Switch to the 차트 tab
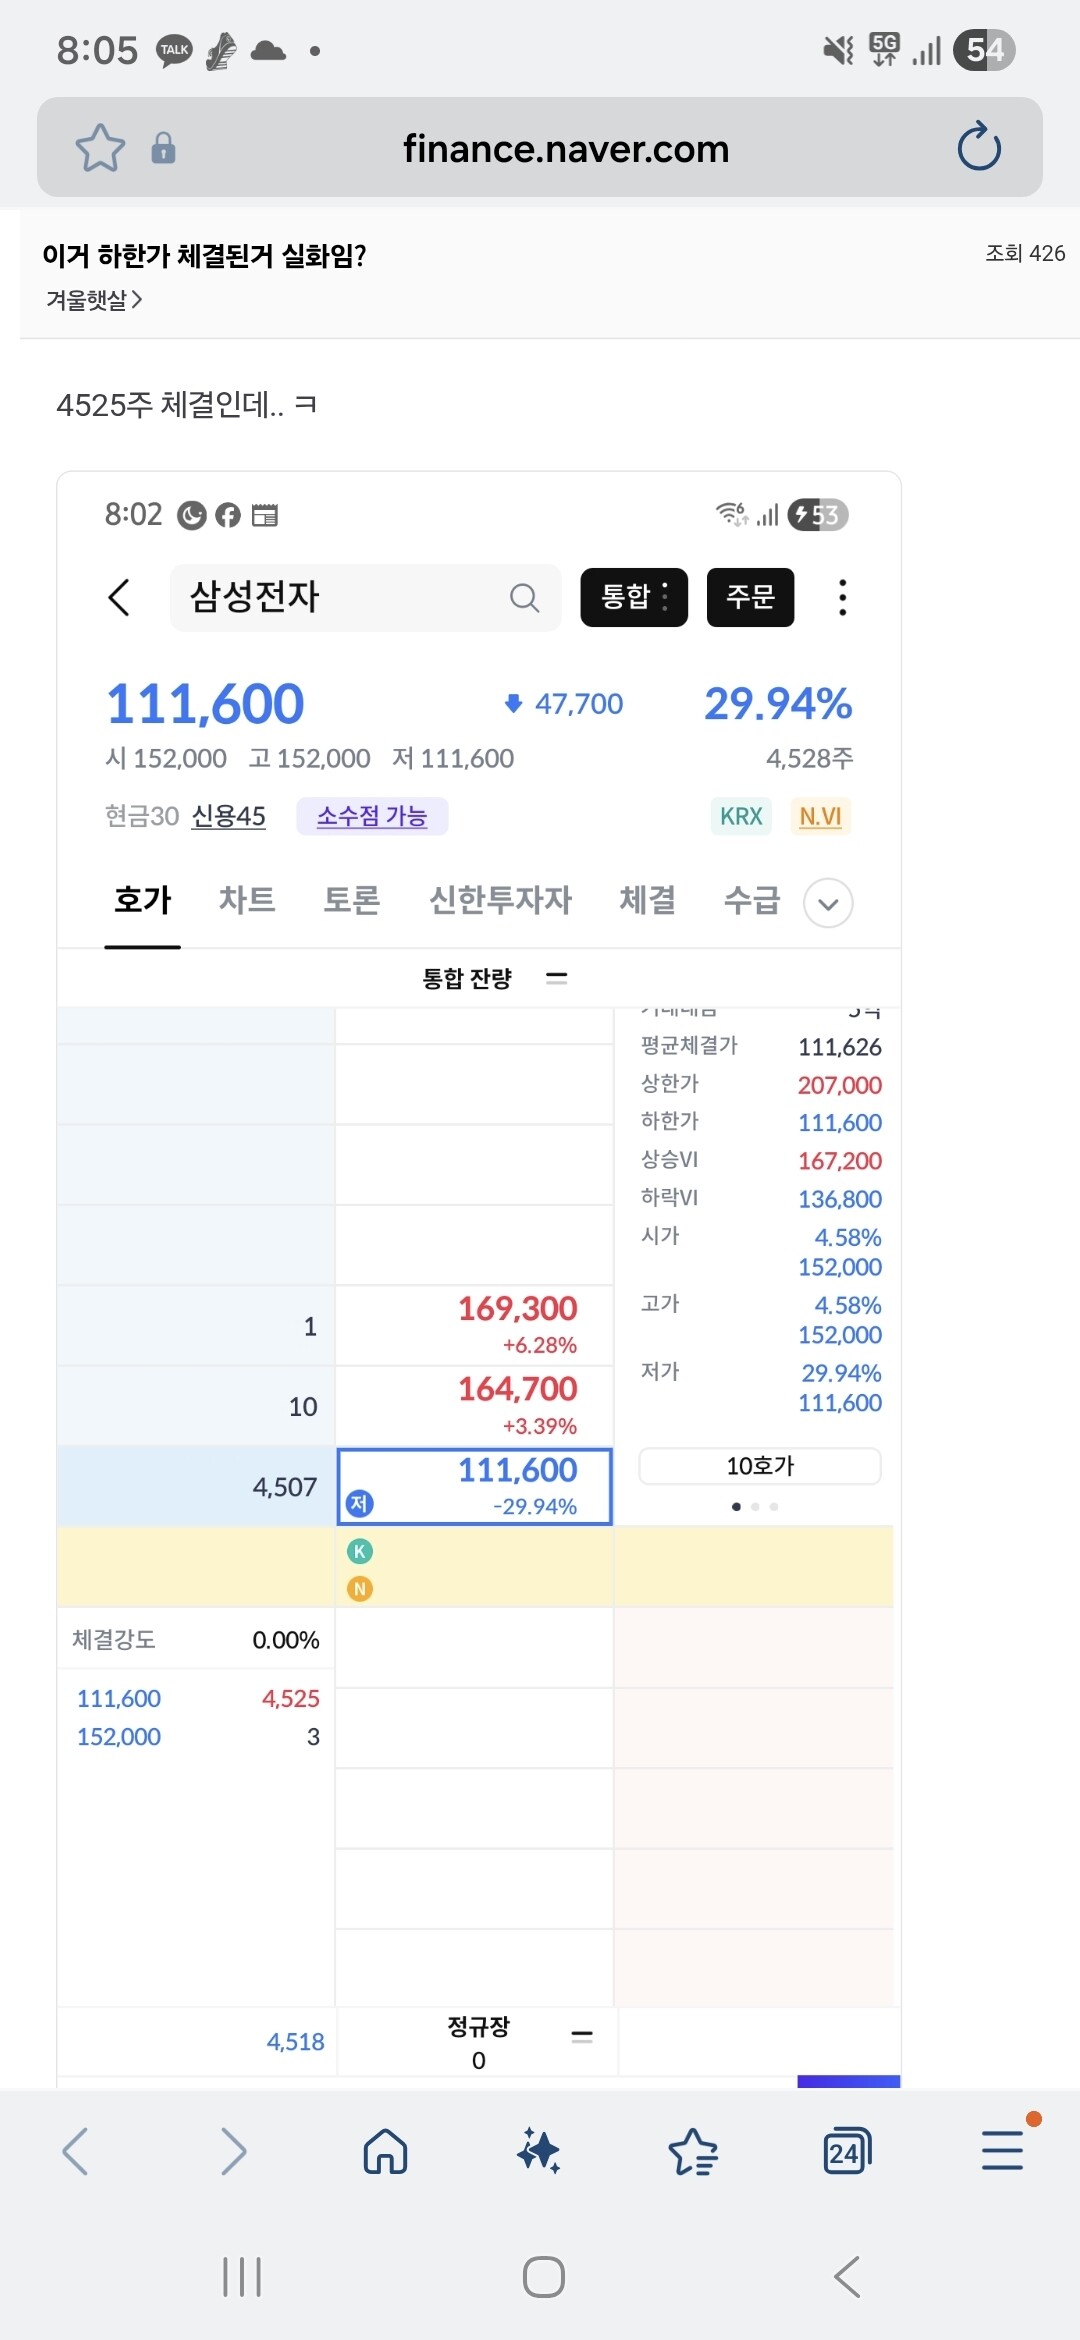 (247, 900)
